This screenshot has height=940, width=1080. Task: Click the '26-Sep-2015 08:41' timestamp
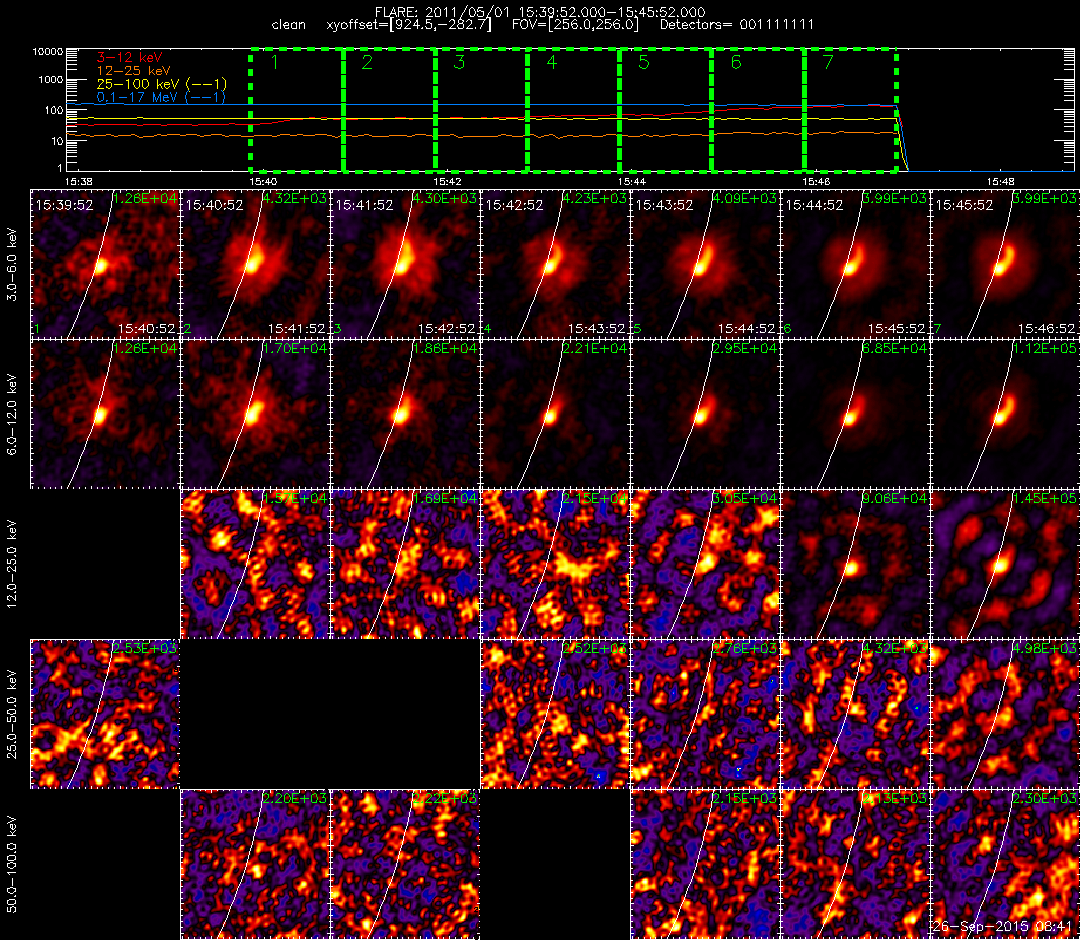tap(1001, 927)
